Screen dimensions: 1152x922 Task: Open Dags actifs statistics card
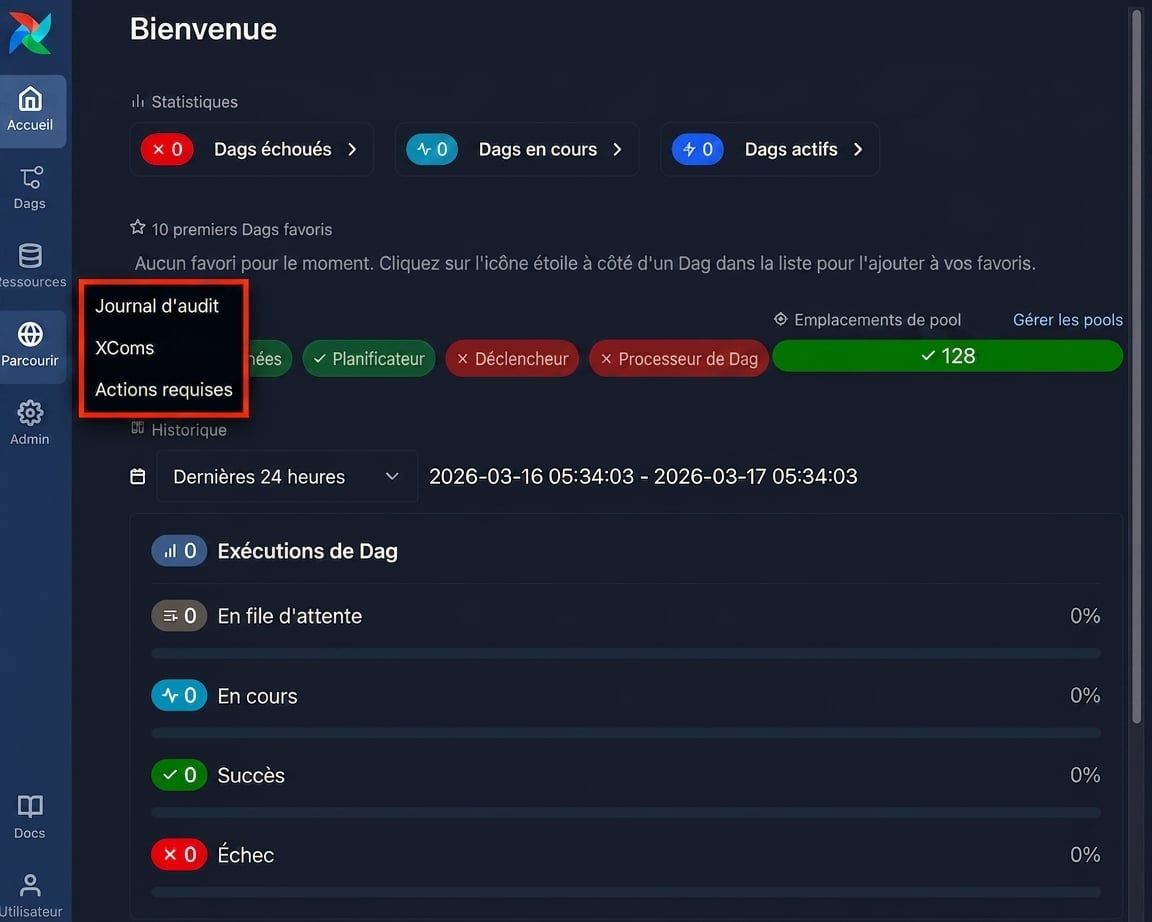(x=769, y=149)
